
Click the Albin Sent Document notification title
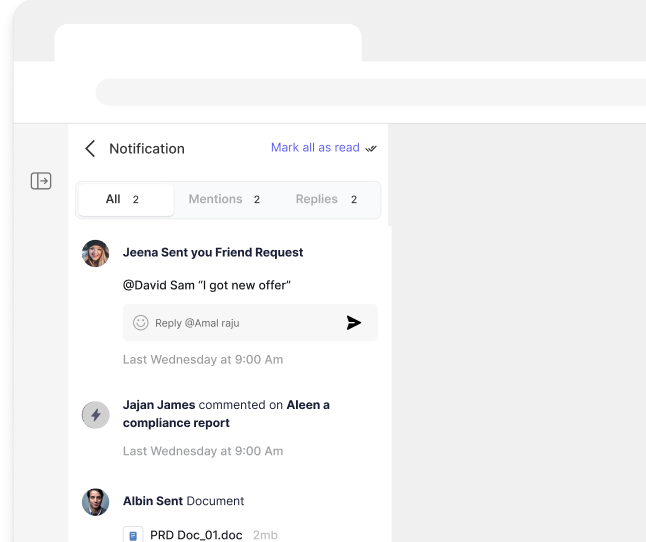(x=183, y=501)
